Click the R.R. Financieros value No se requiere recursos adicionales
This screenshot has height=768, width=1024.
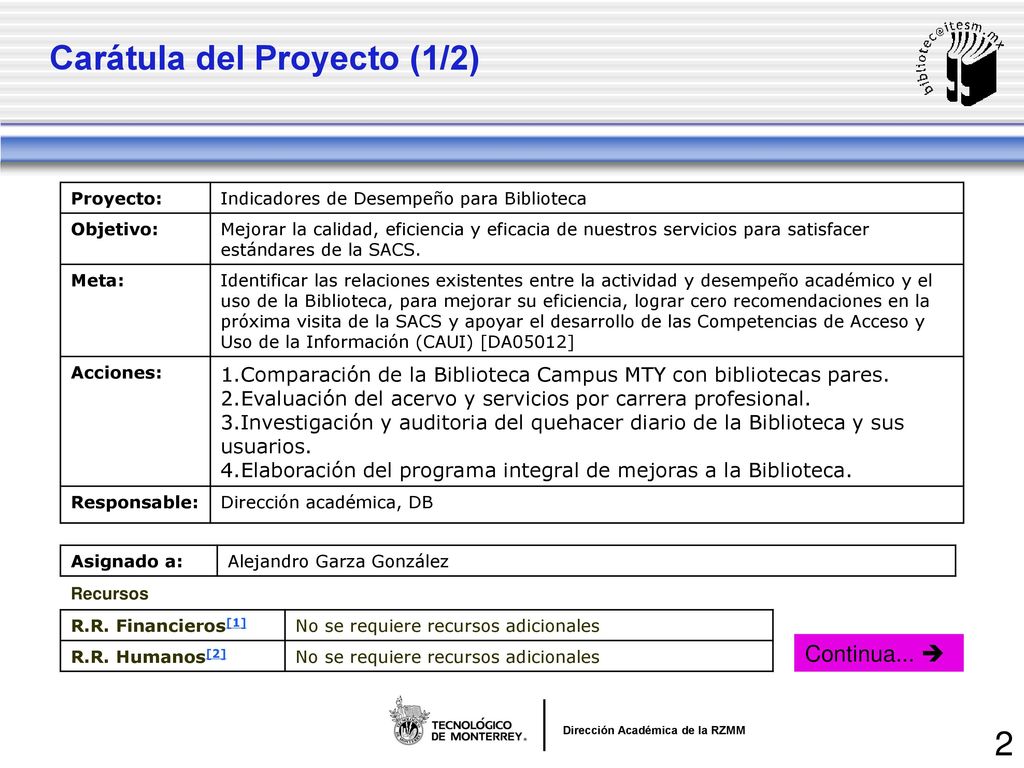[447, 626]
